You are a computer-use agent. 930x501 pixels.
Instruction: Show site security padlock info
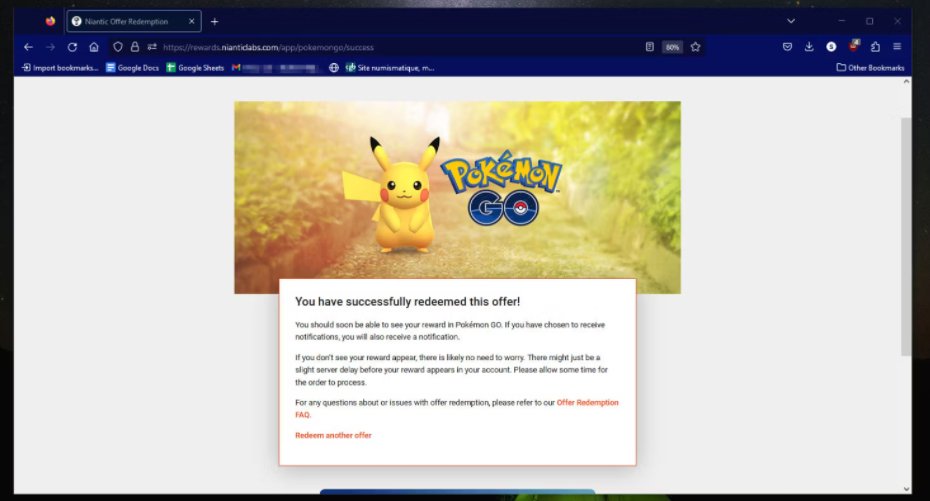pyautogui.click(x=135, y=47)
